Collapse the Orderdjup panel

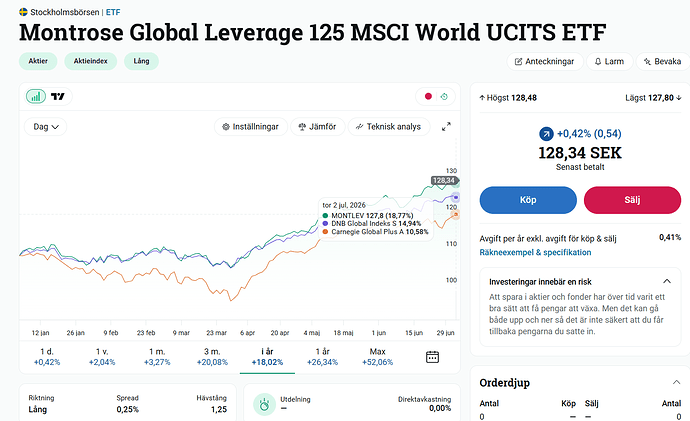click(x=676, y=382)
